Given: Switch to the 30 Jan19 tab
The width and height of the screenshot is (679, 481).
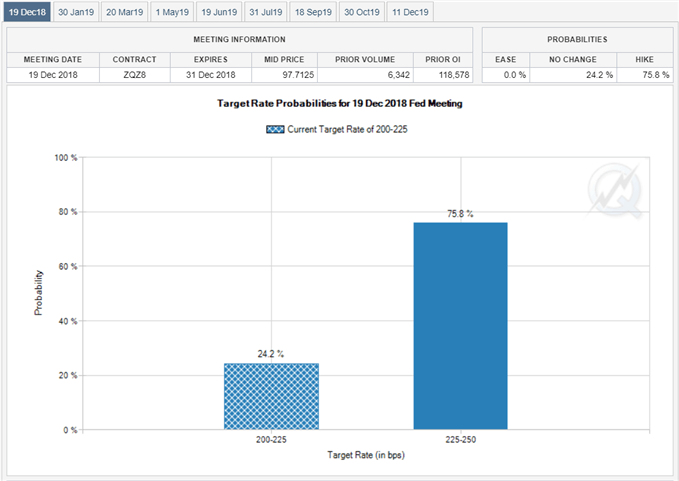Looking at the screenshot, I should coord(76,12).
